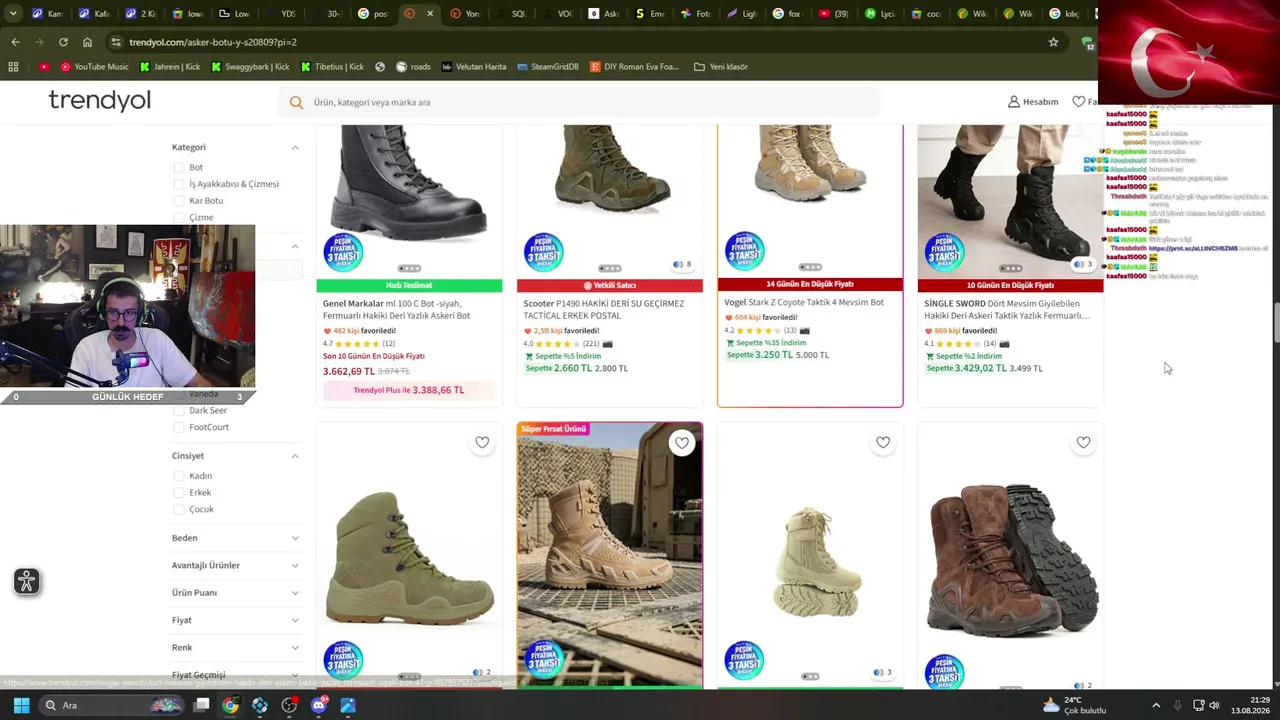Open the Scooter P1490 boot listing title

604,309
